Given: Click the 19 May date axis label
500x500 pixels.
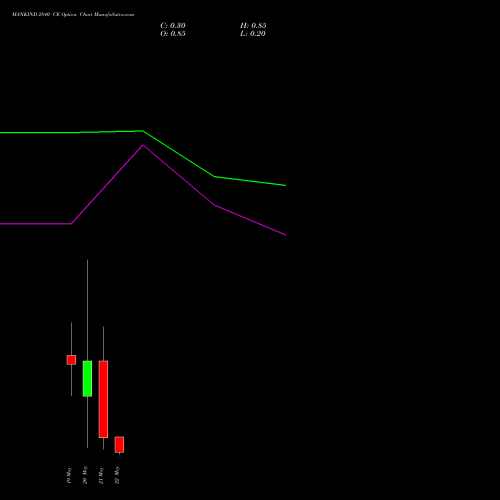Looking at the screenshot, I should click(69, 475).
